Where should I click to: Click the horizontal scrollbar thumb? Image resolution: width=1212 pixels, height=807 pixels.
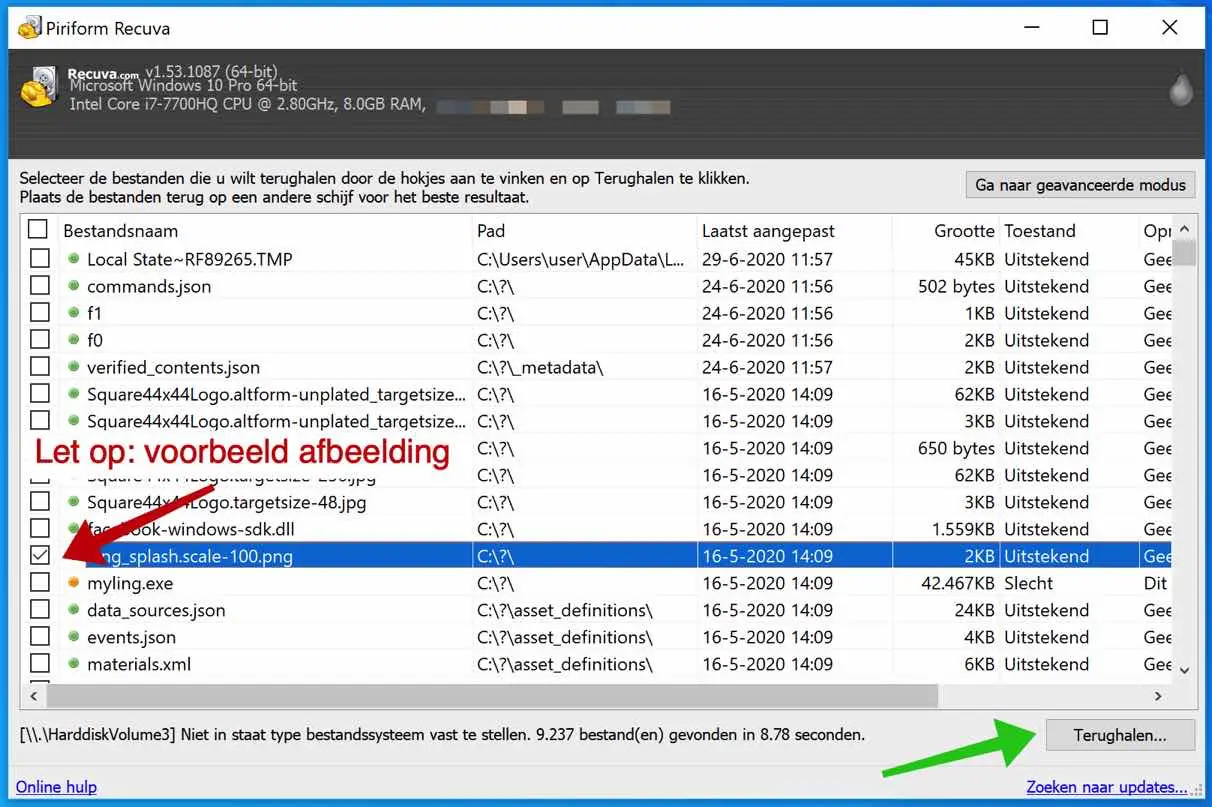tap(492, 696)
